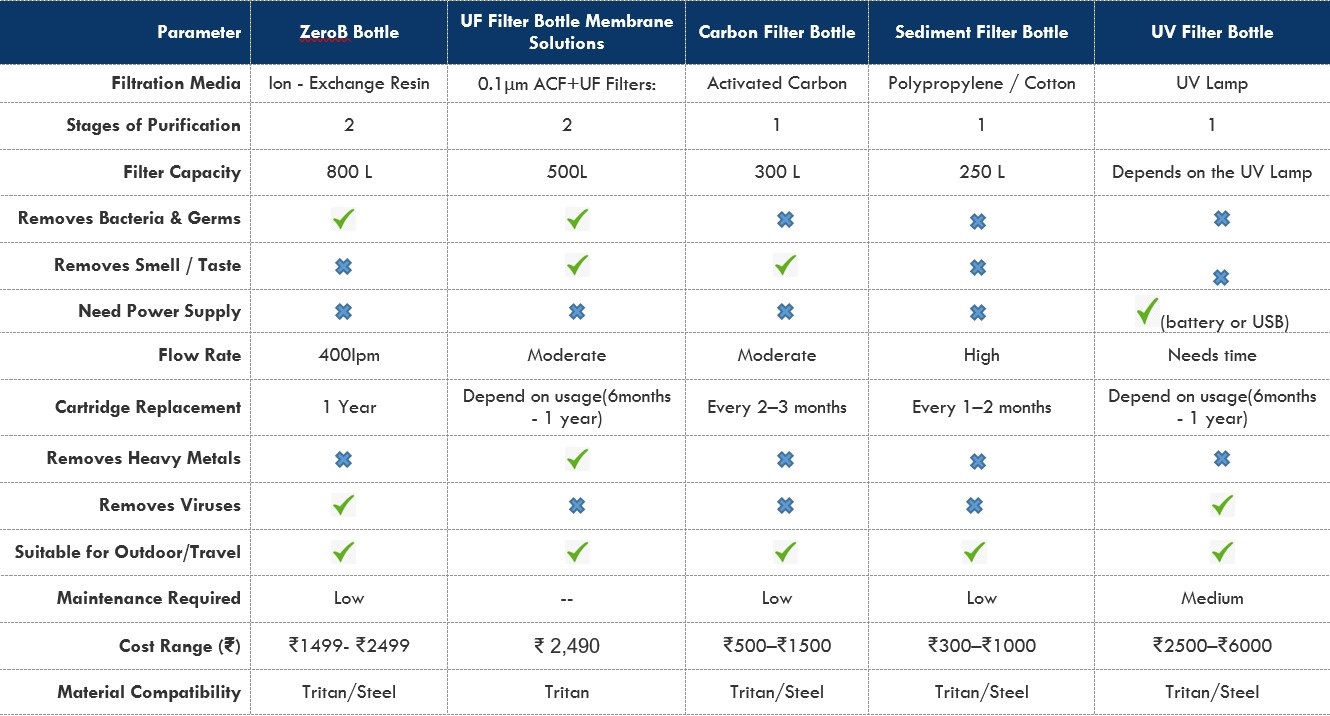Click the Ion - Exchange Resin cell
The height and width of the screenshot is (716, 1330).
click(x=349, y=83)
